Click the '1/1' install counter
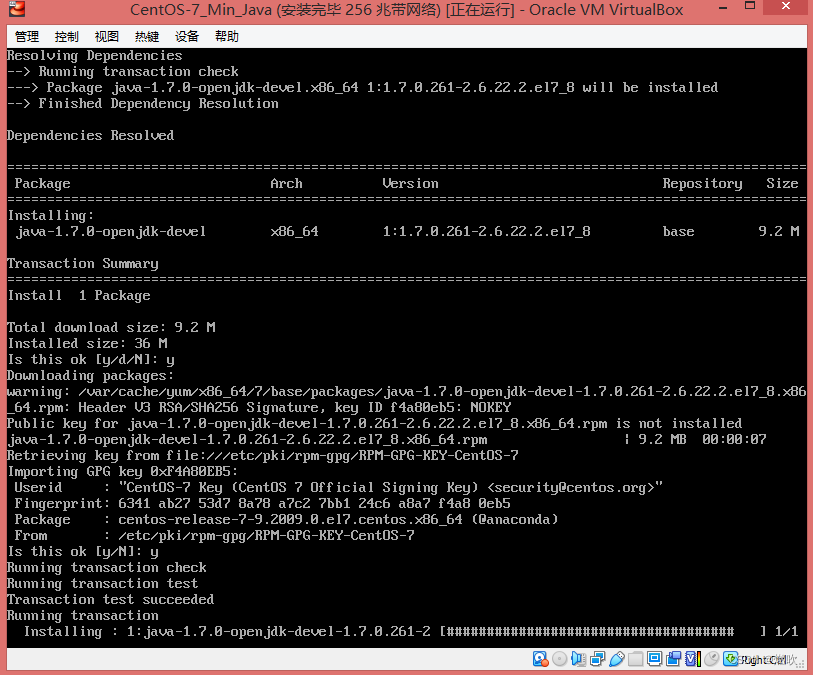 tap(787, 631)
